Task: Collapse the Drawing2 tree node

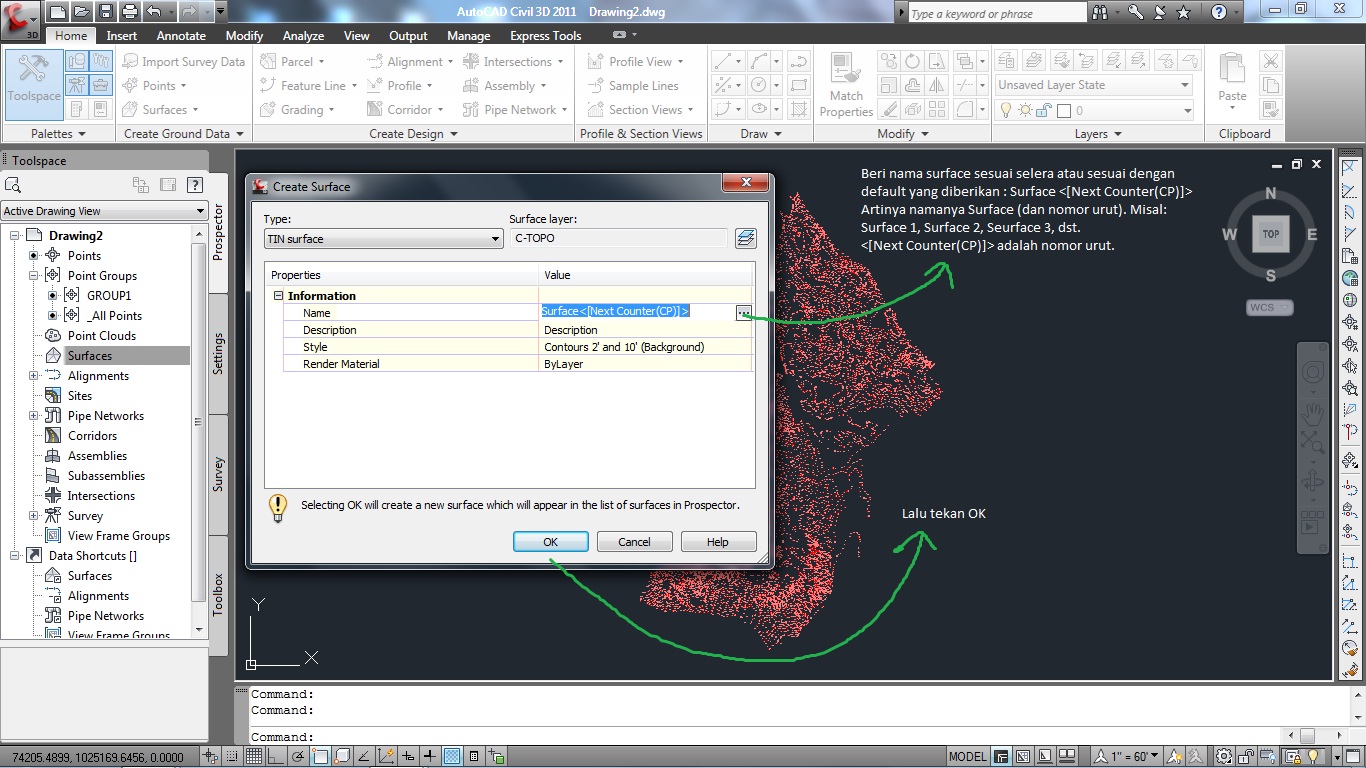Action: (14, 236)
